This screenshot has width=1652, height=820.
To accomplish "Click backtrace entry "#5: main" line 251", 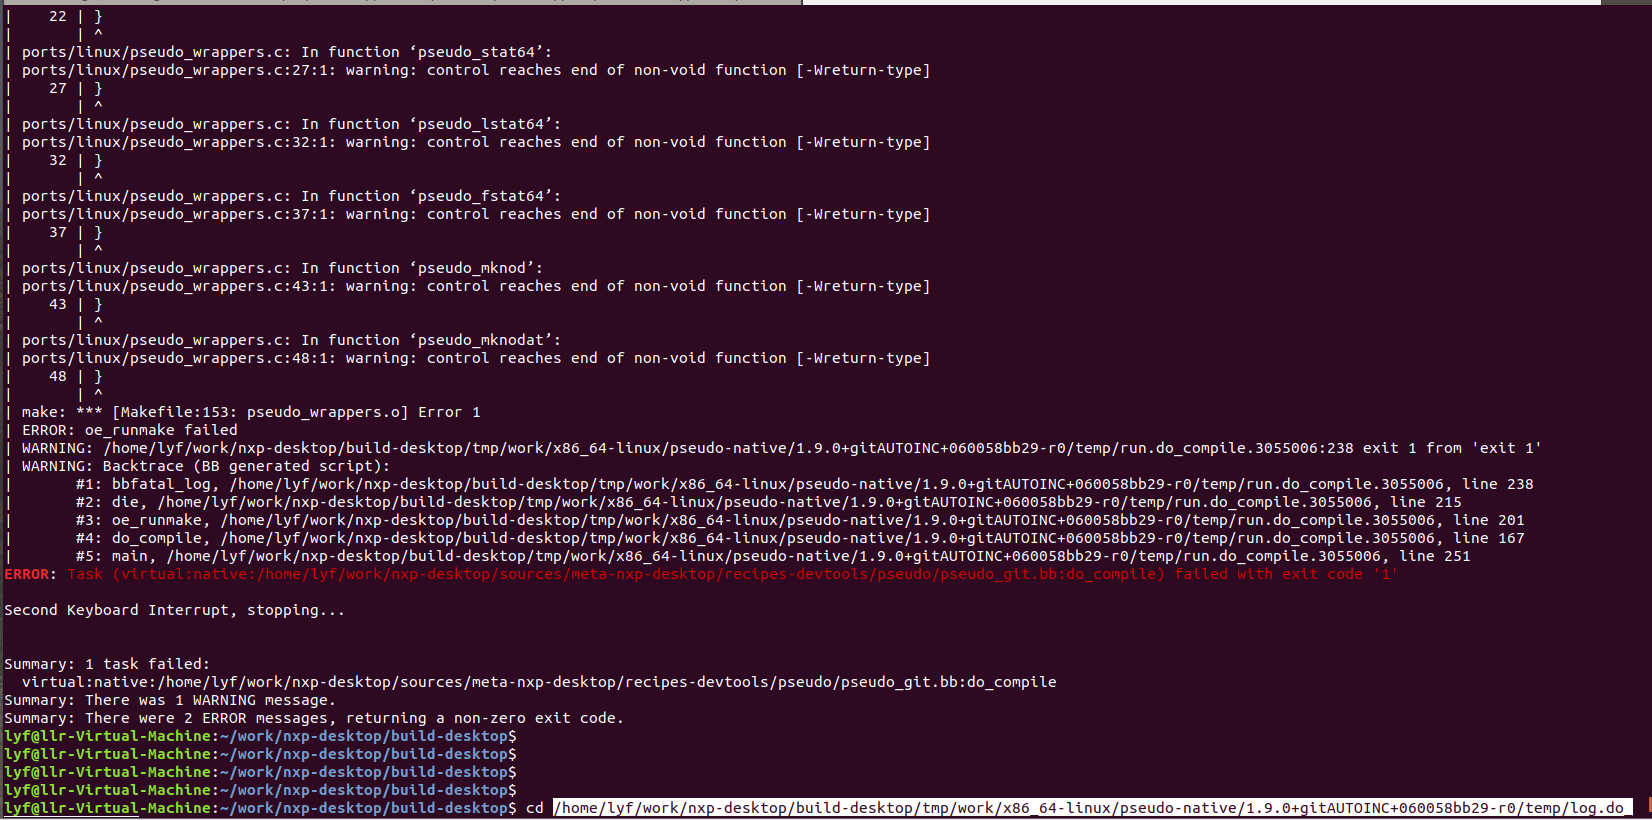I will (x=773, y=556).
